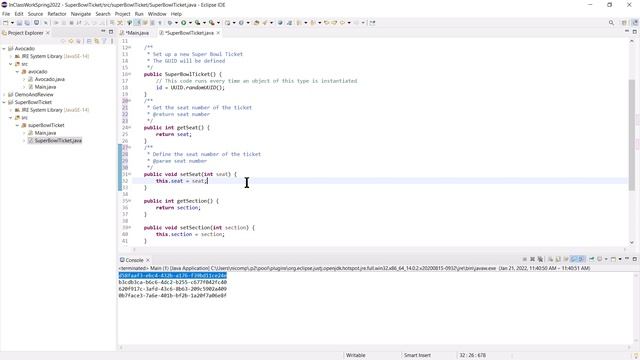Toggle Link with Editor in Project Explorer
The image size is (640, 360).
(96, 41)
